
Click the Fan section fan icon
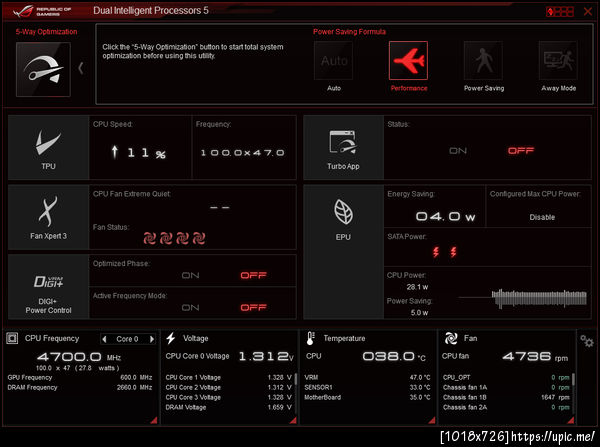tap(451, 338)
